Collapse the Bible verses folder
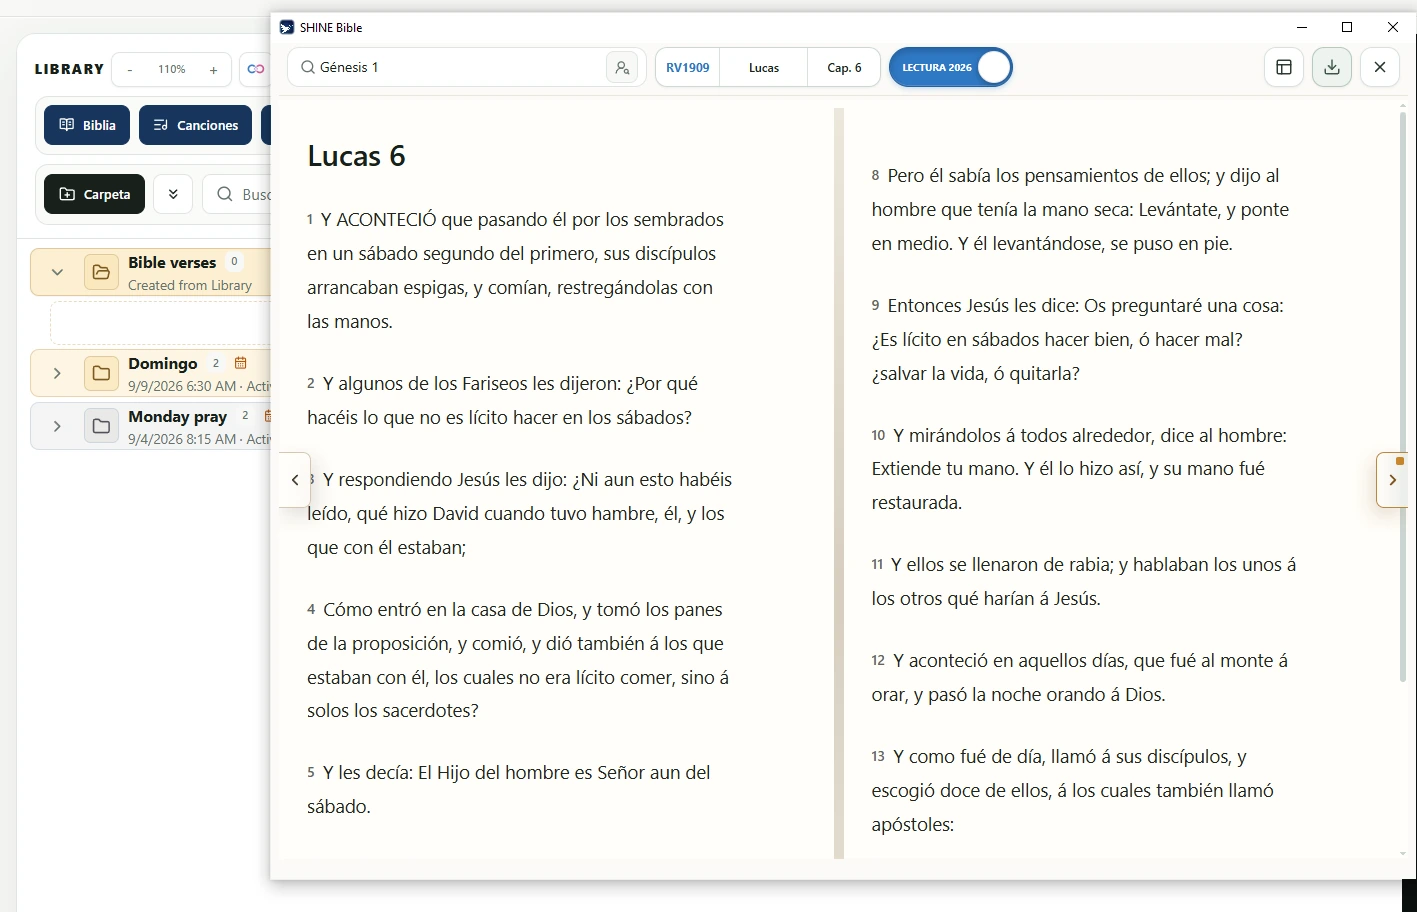The width and height of the screenshot is (1417, 912). coord(57,272)
